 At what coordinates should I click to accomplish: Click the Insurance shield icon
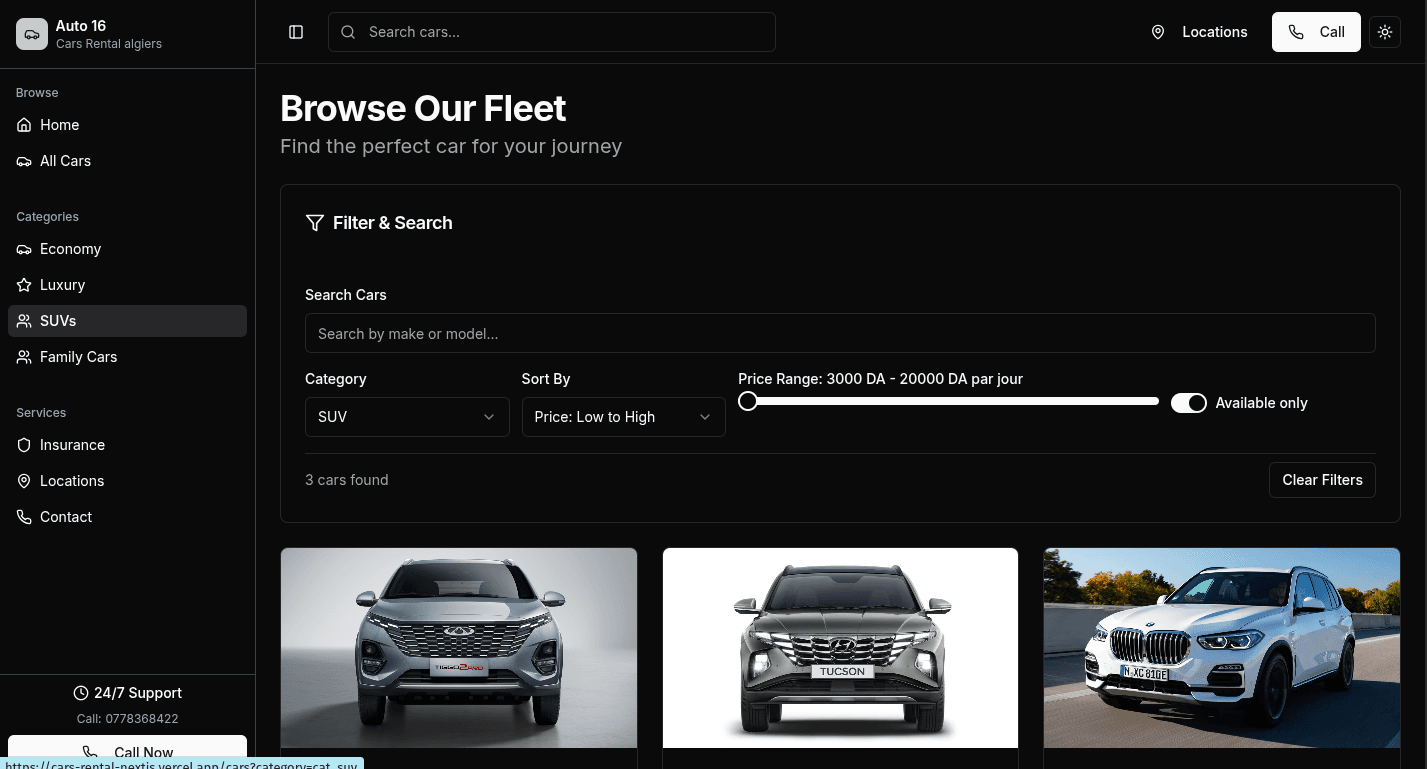click(24, 445)
